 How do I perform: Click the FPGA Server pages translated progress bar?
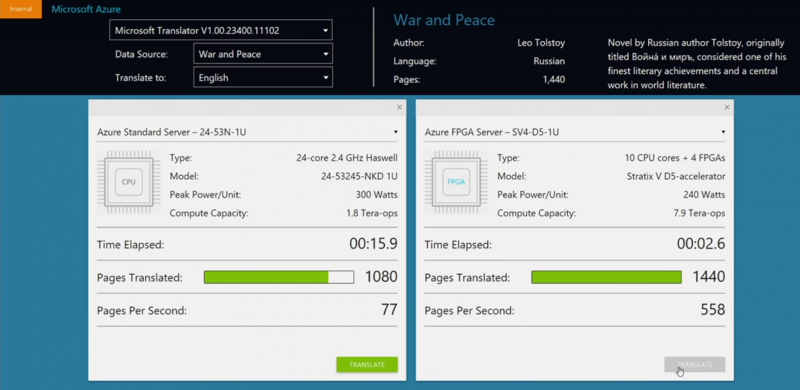click(606, 277)
